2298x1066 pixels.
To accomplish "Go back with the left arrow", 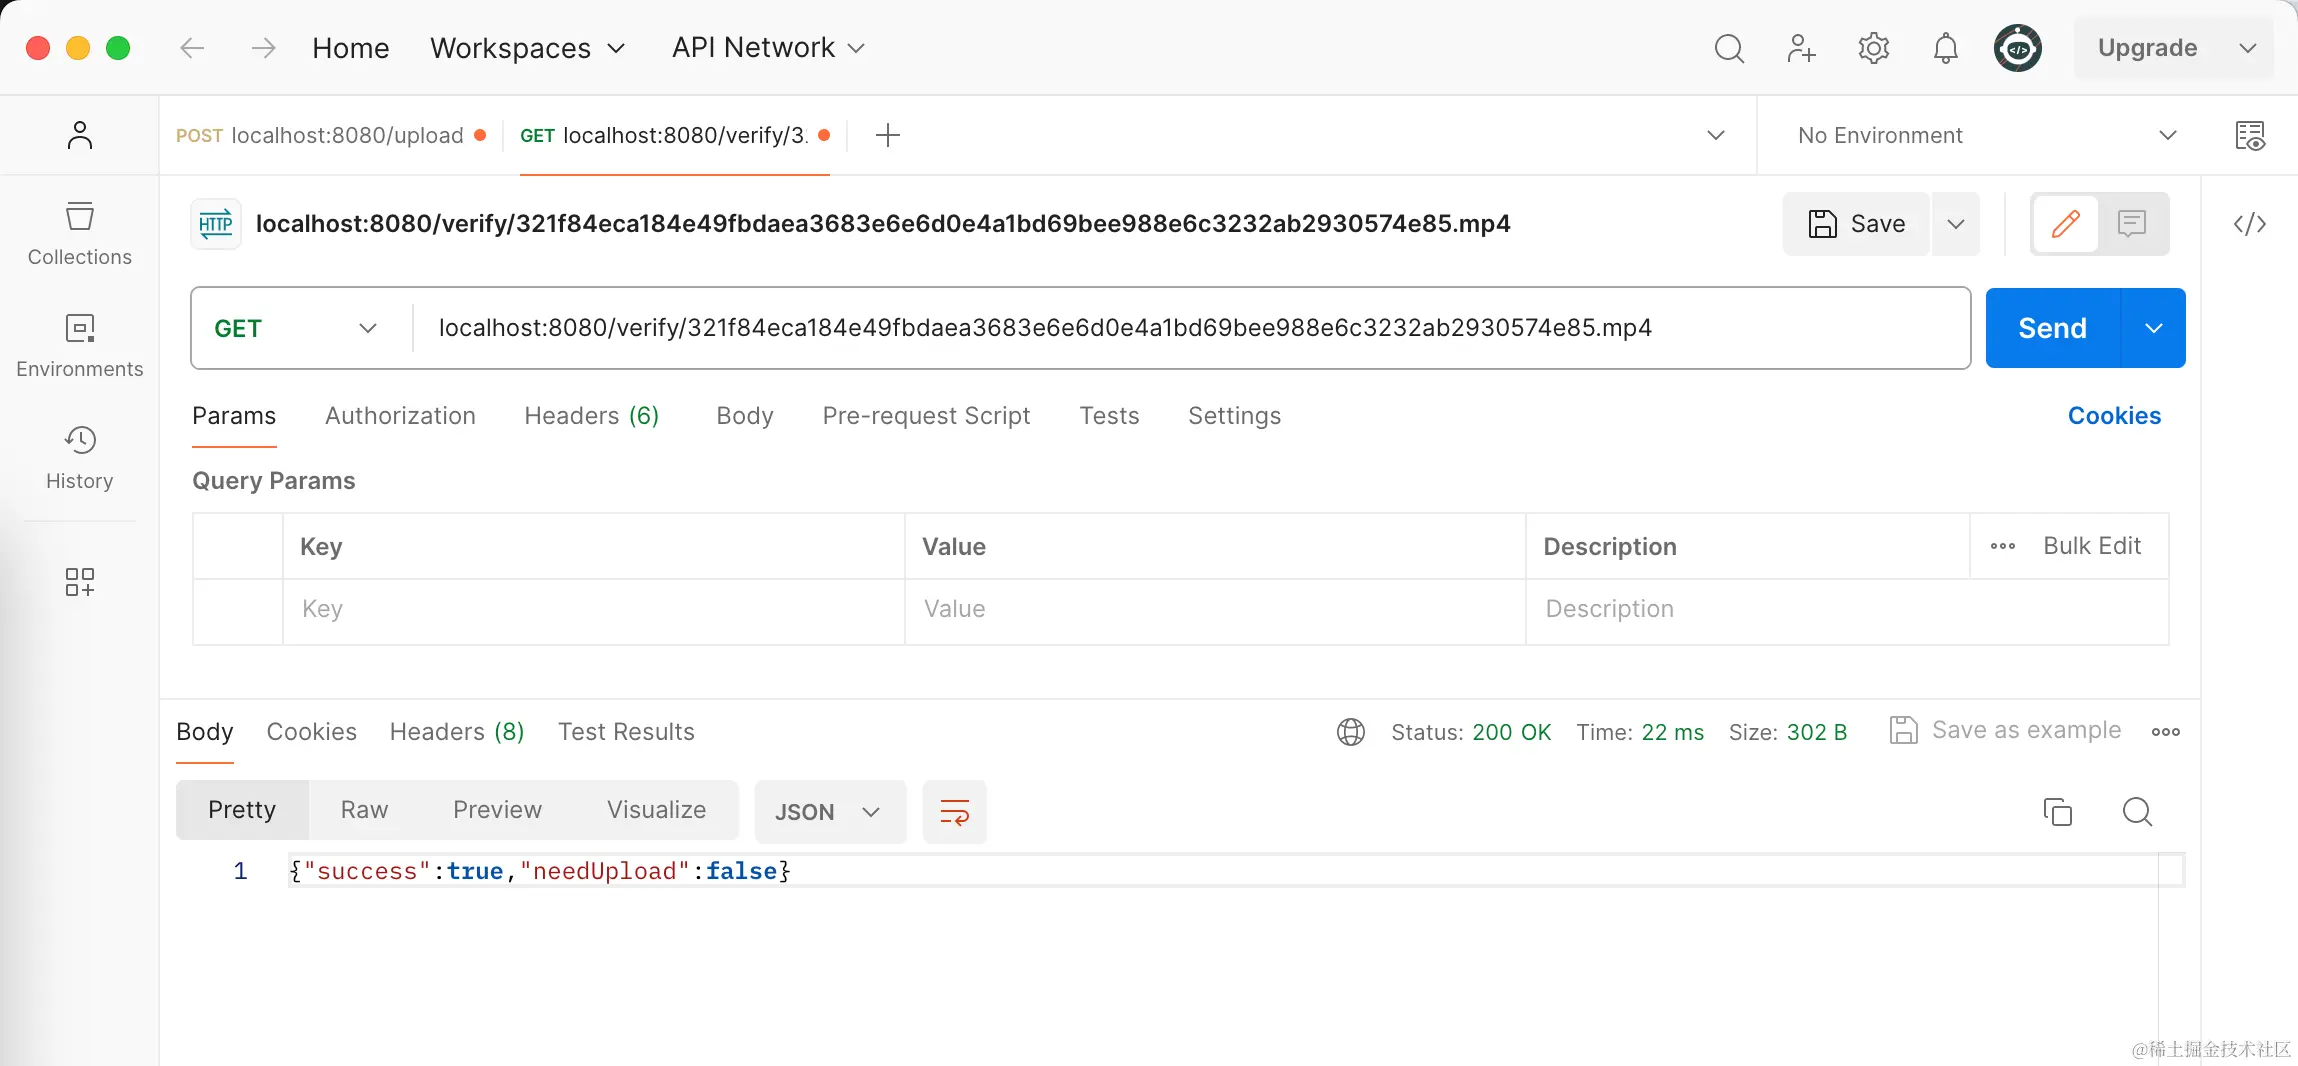I will 192,48.
